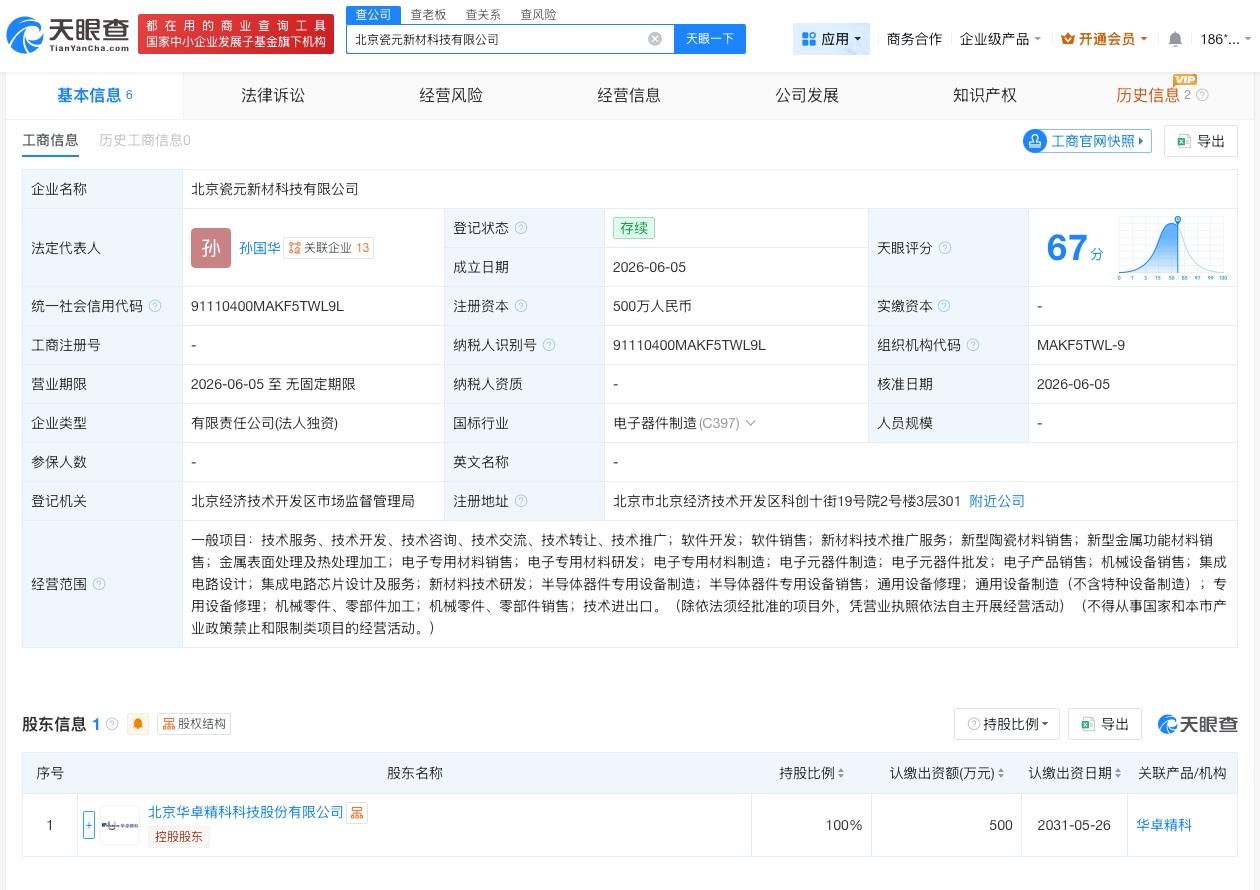Open equity structure icon beside 北京华卓精科科技股份有限公司

tap(357, 813)
